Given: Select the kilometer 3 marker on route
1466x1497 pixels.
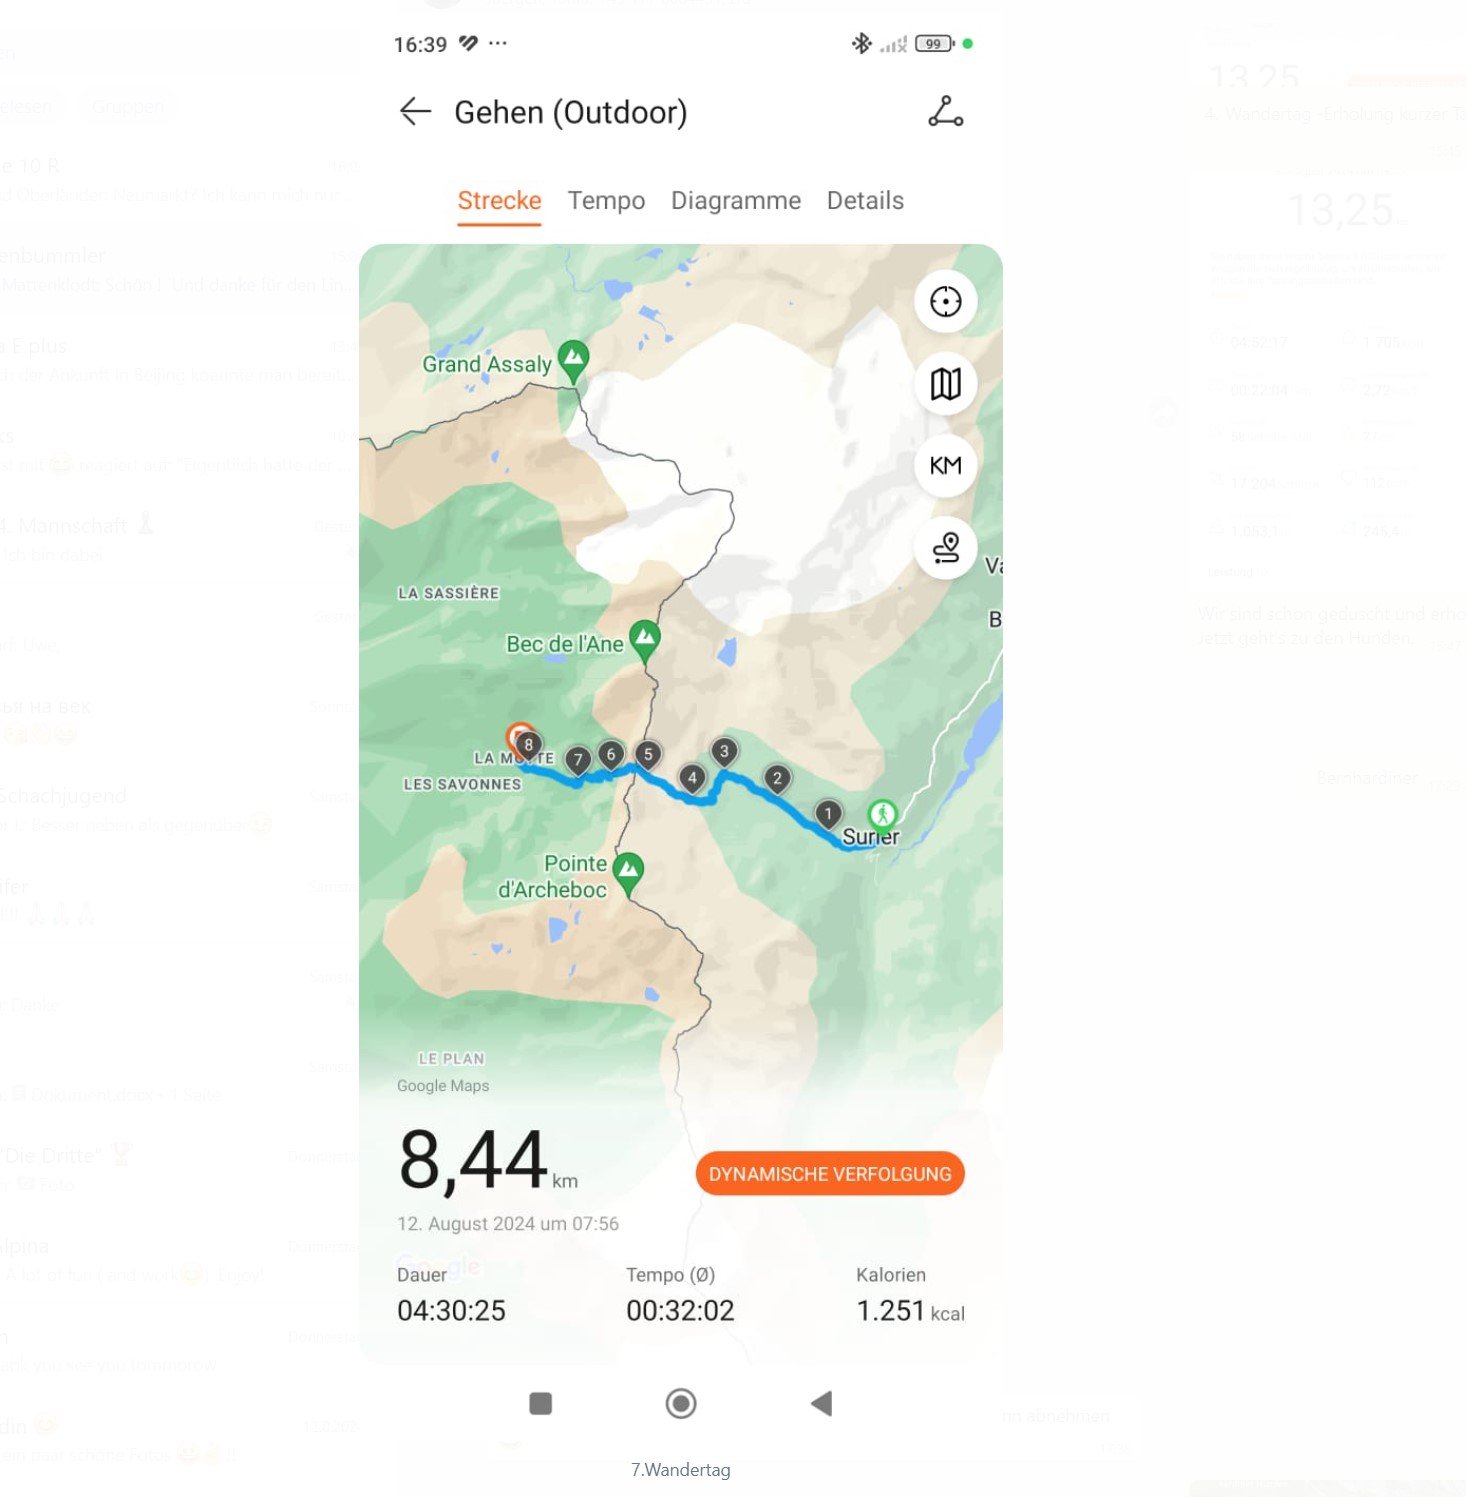Looking at the screenshot, I should tap(724, 752).
